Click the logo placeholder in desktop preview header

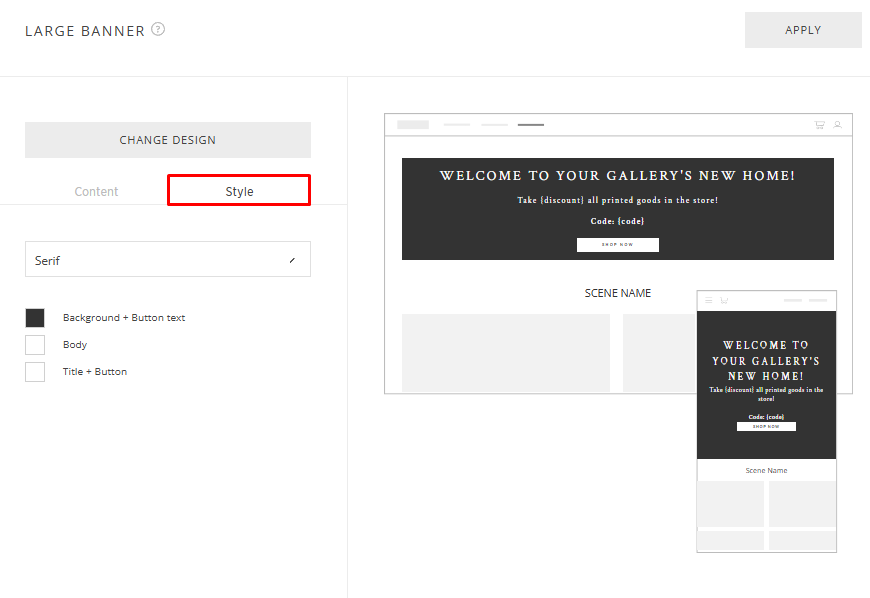point(413,125)
